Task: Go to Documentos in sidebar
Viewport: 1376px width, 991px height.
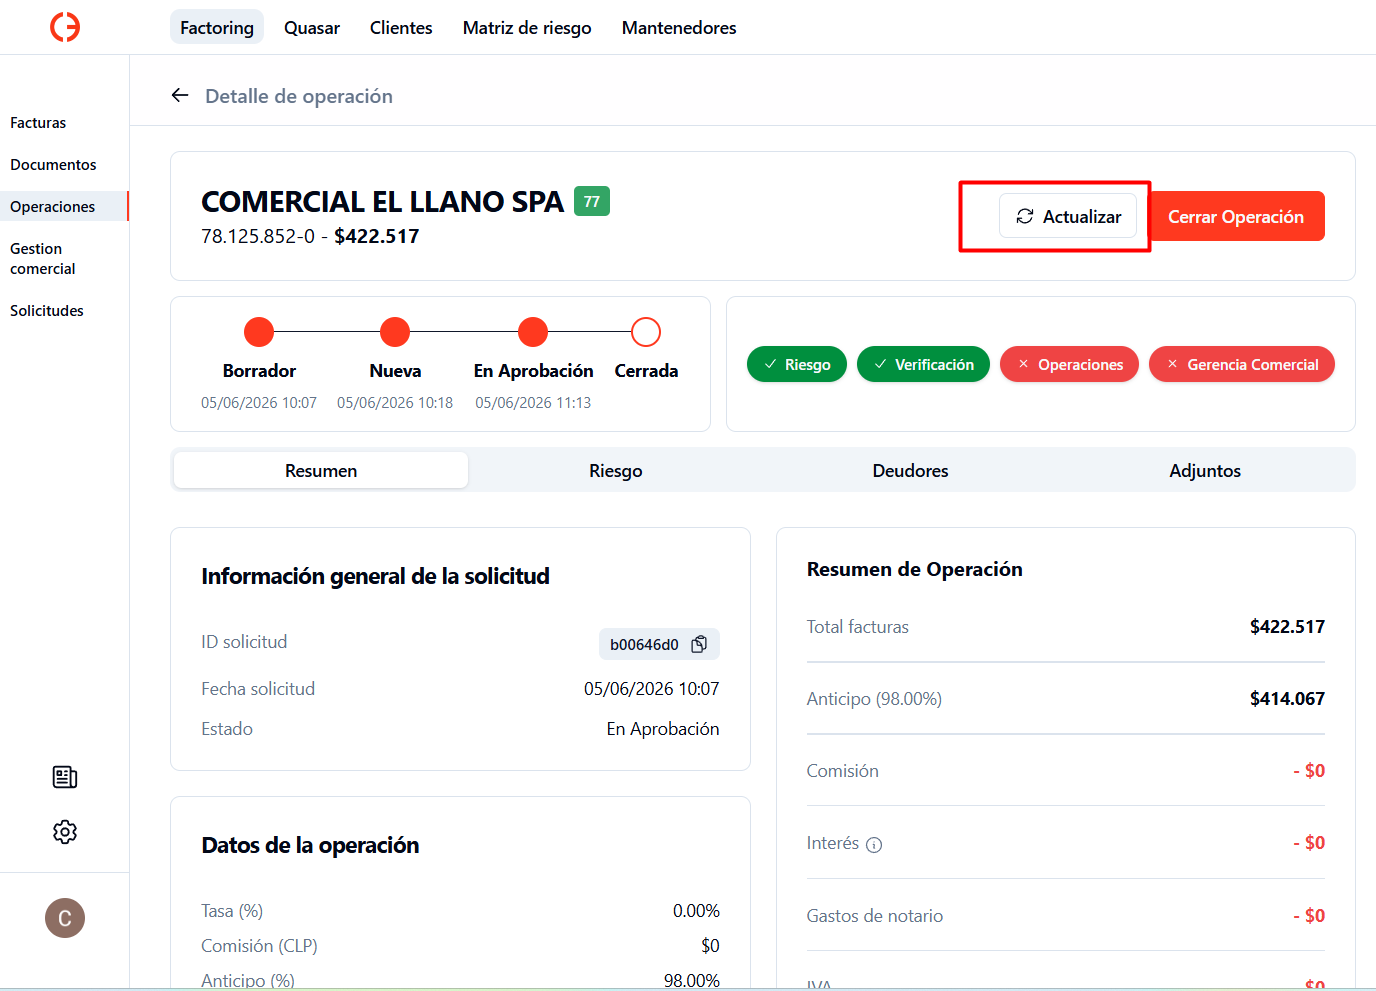Action: pos(53,165)
